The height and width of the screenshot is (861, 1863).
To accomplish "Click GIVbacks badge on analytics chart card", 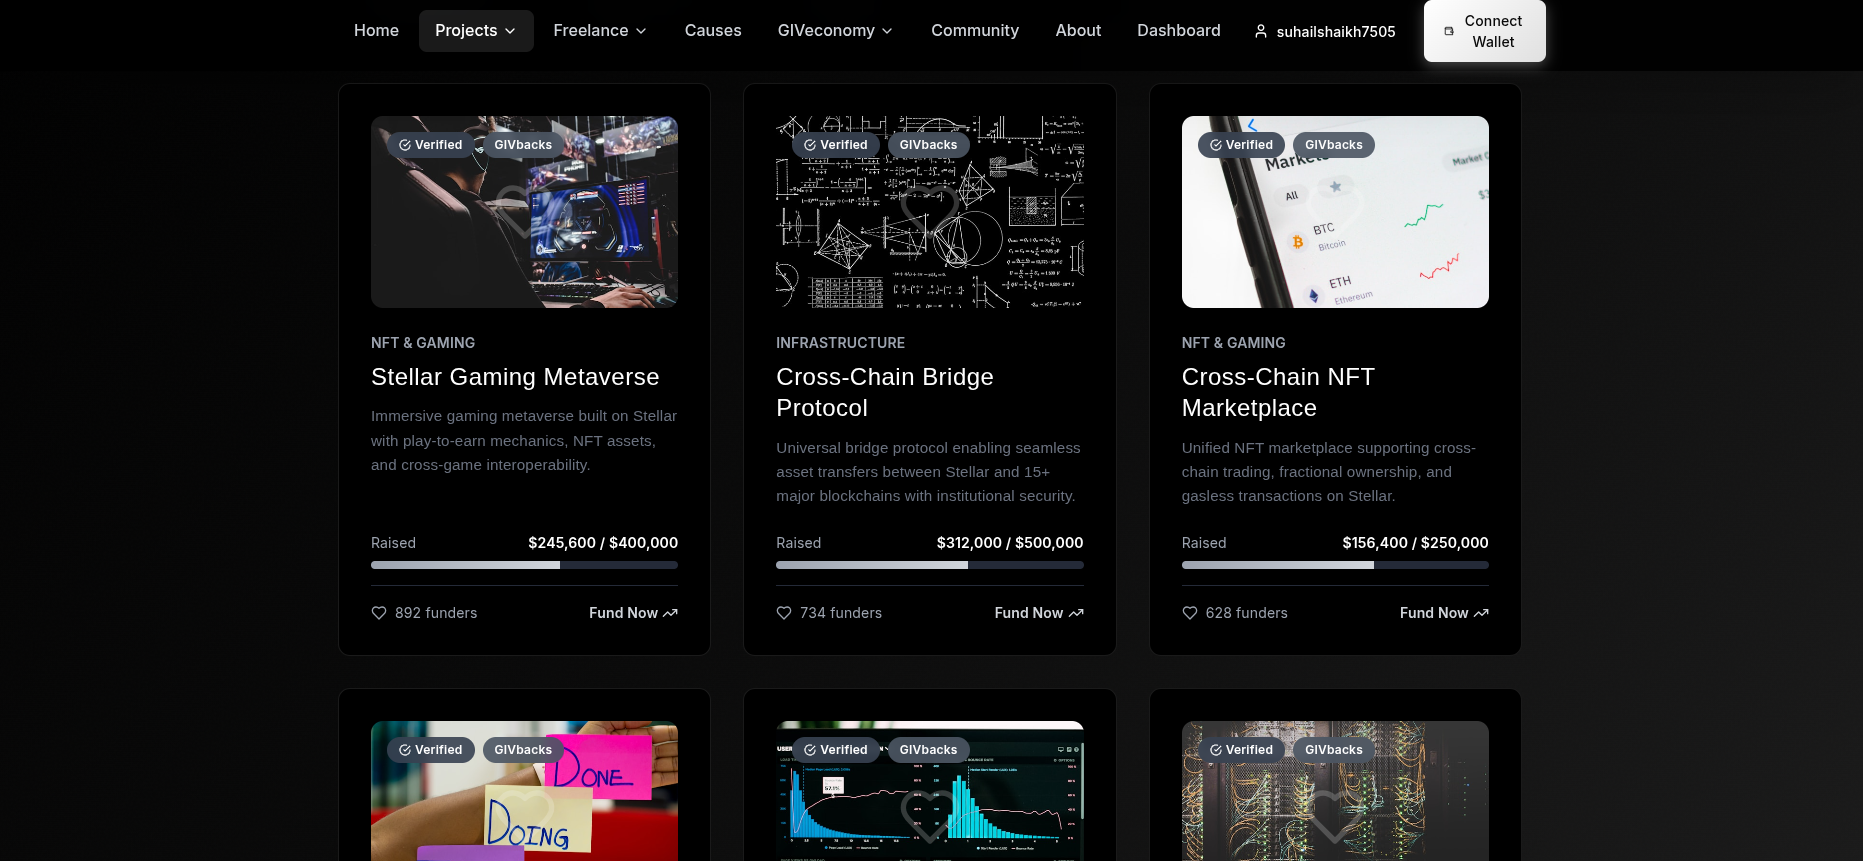I will pos(928,750).
